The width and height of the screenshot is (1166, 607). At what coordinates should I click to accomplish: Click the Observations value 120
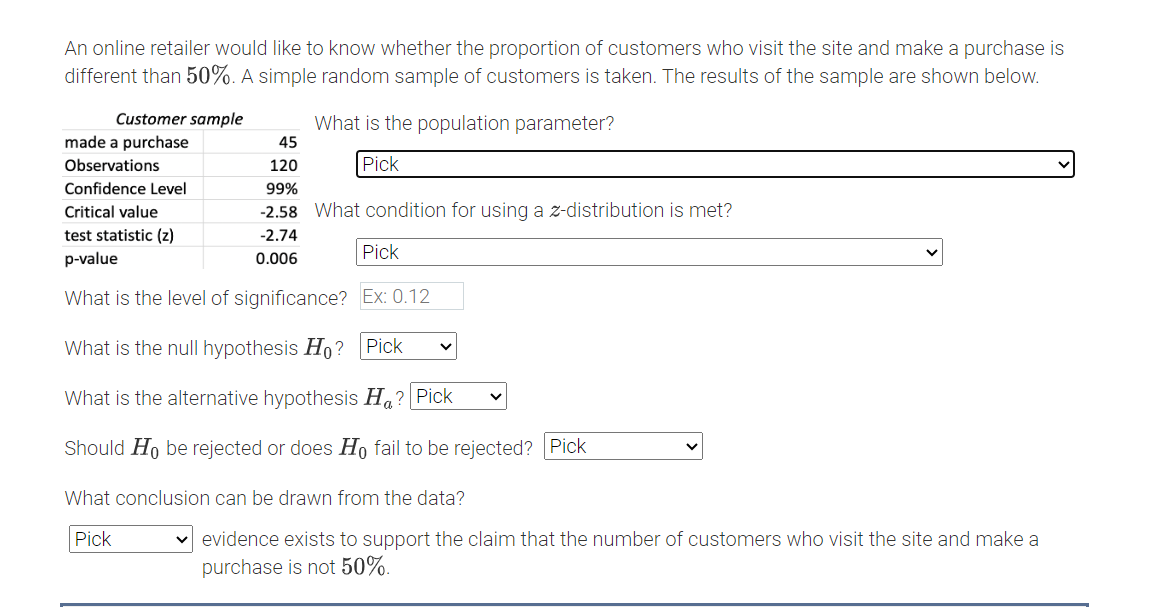coord(285,165)
